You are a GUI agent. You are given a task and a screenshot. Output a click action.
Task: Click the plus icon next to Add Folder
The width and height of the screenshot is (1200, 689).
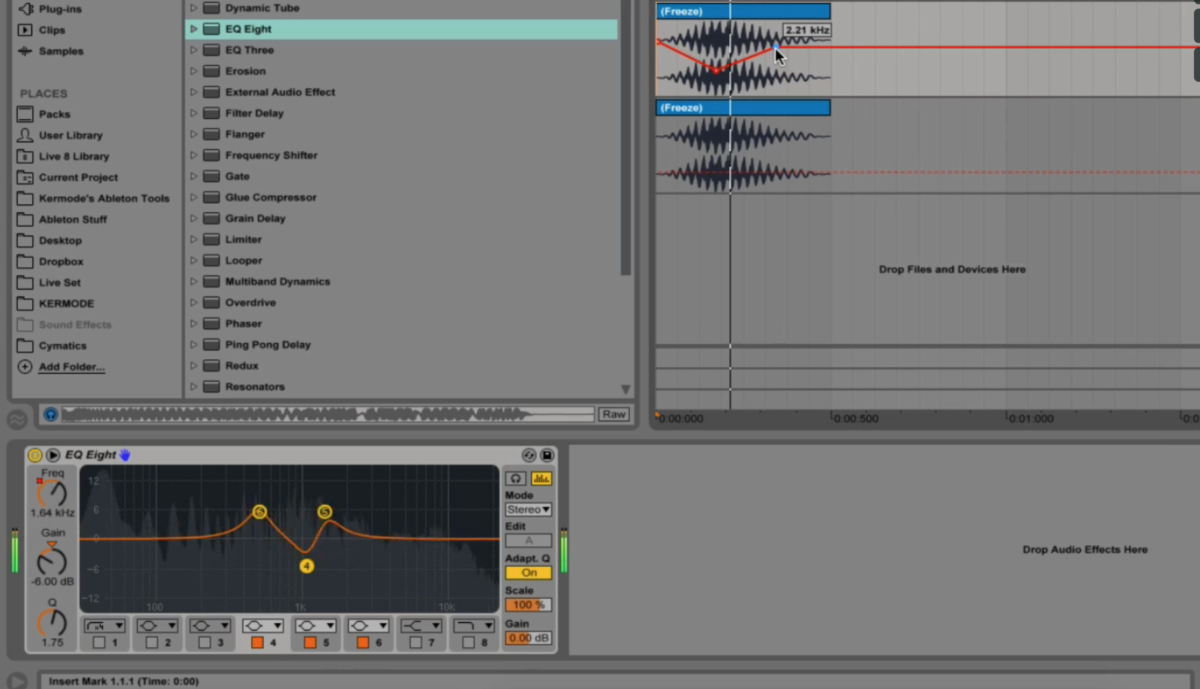[25, 367]
